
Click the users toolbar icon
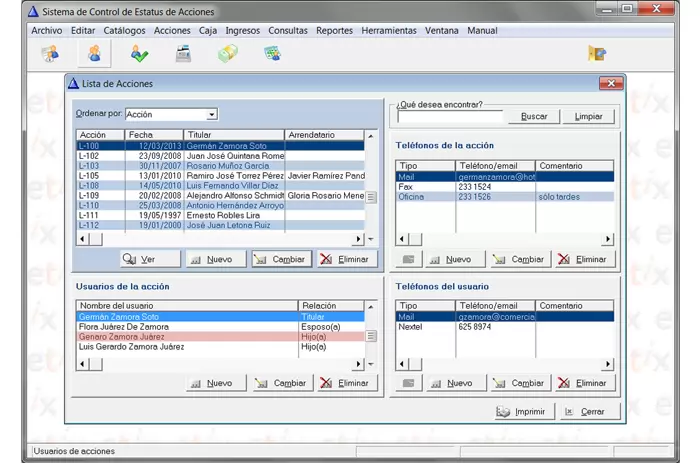[94, 54]
